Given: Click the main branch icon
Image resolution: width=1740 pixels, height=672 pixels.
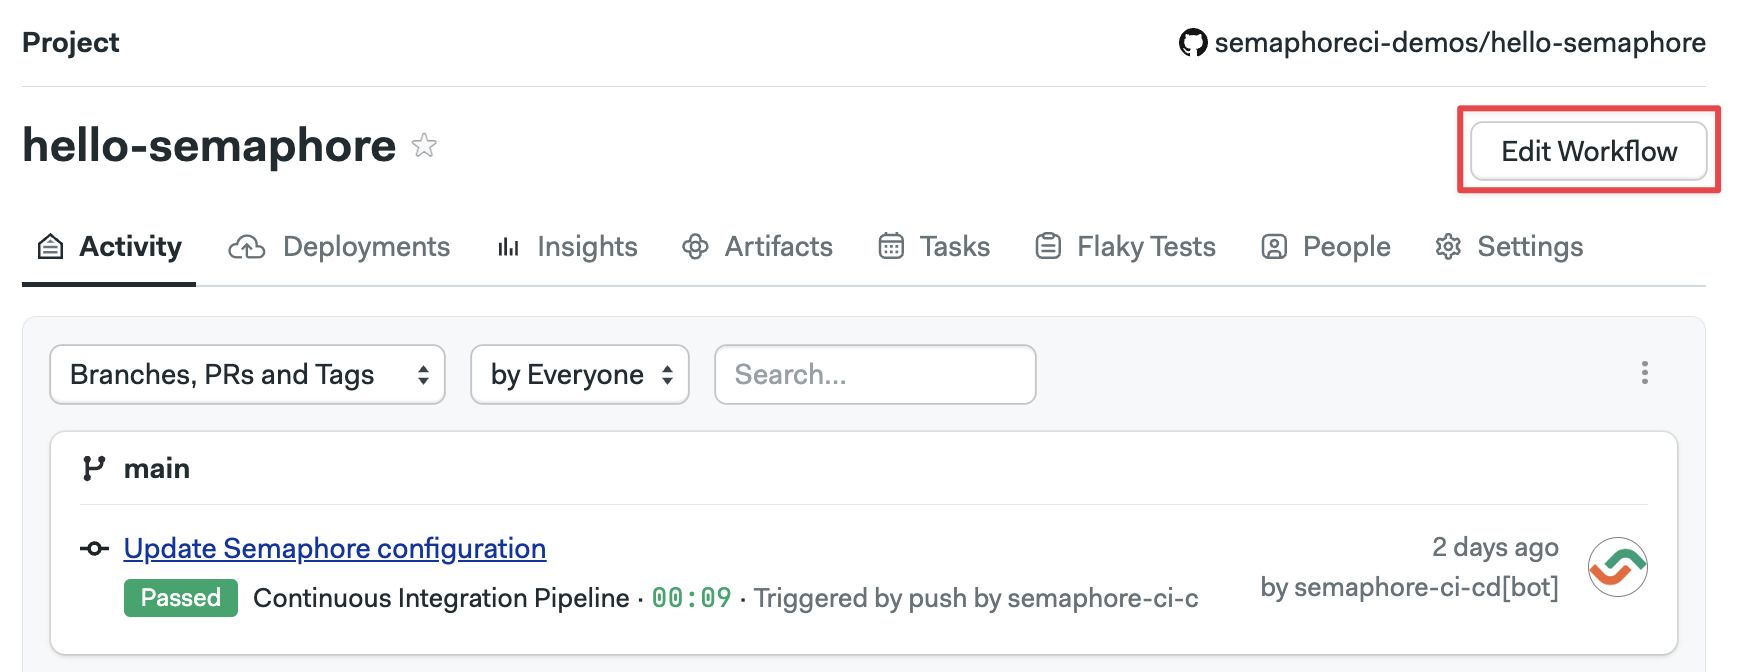Looking at the screenshot, I should tap(94, 468).
